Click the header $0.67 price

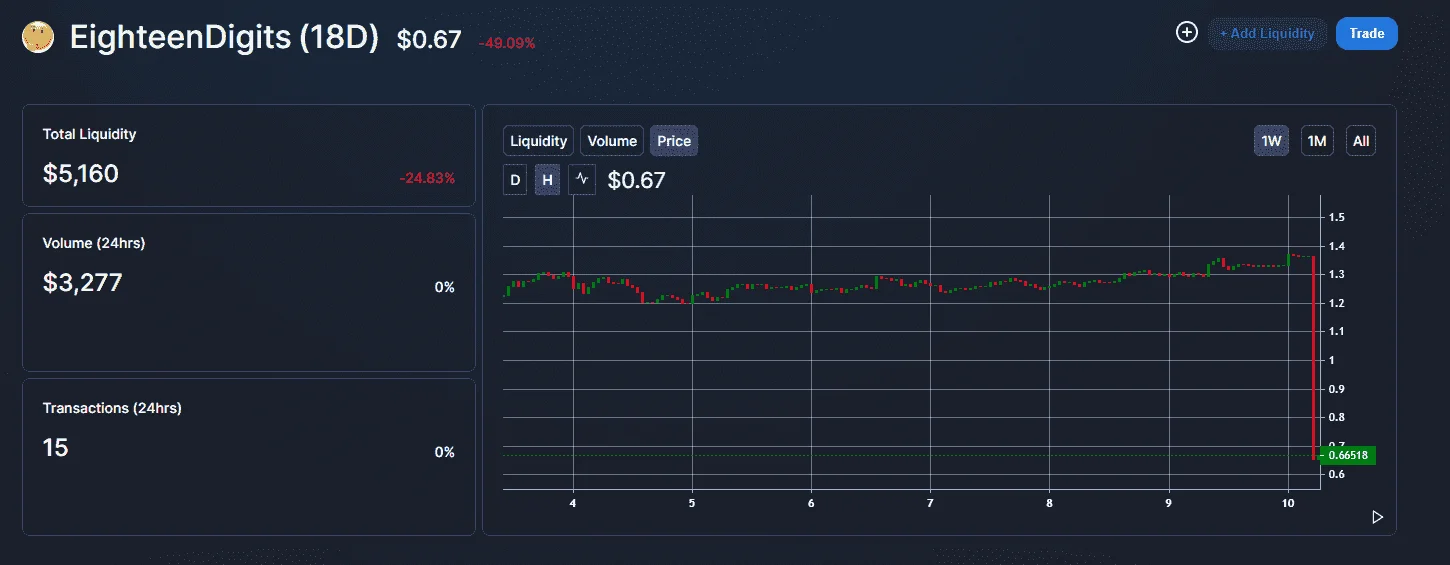(x=429, y=40)
